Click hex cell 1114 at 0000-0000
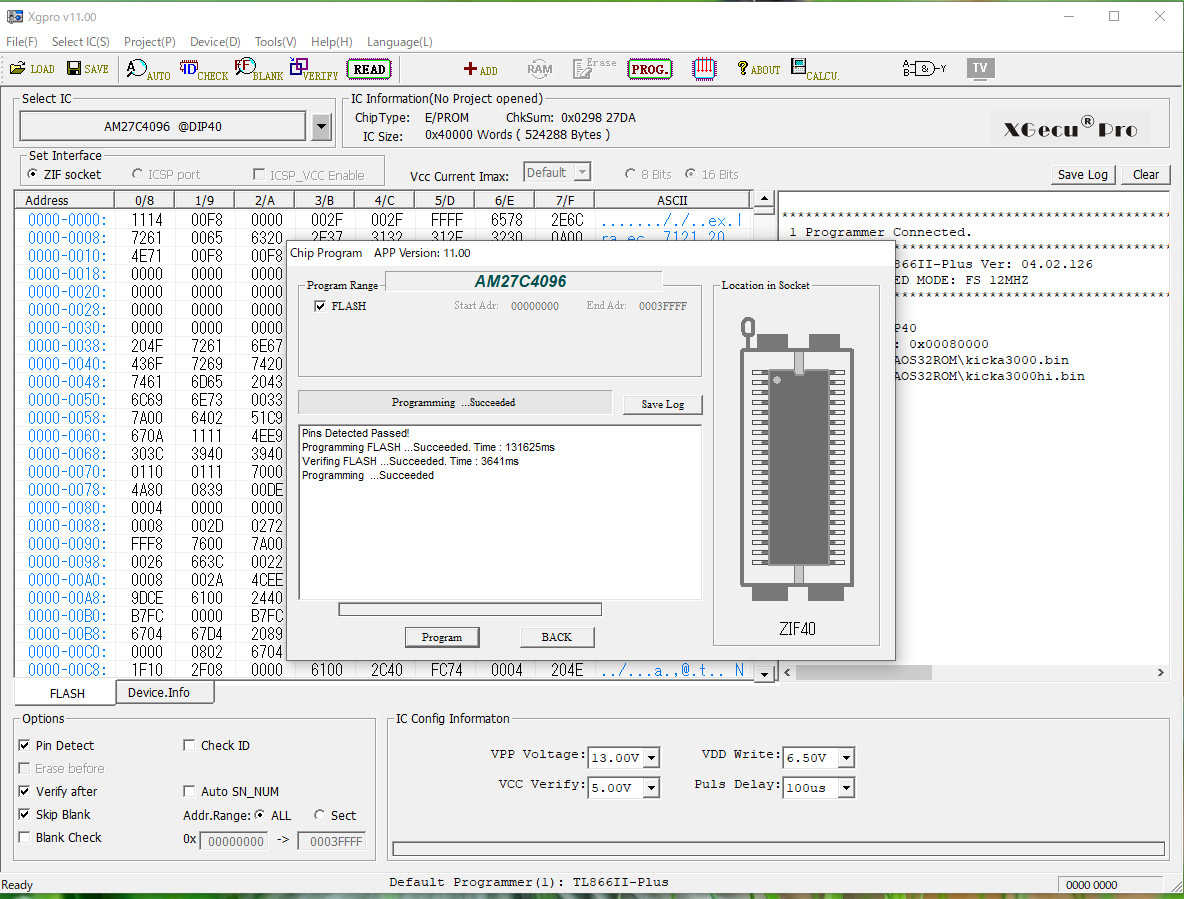 (146, 220)
